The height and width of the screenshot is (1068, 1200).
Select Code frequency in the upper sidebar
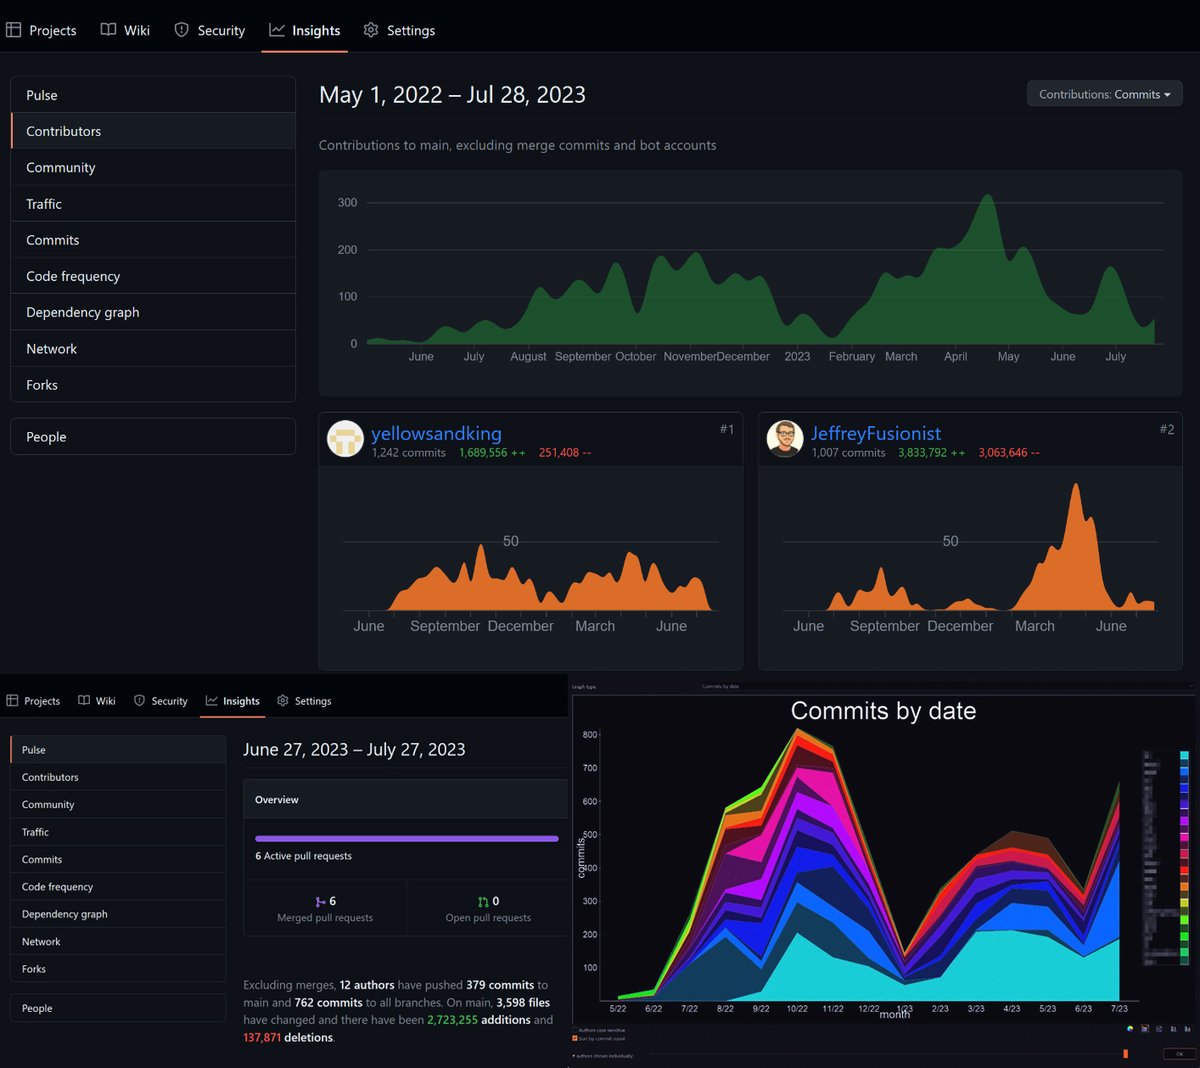[x=153, y=276]
